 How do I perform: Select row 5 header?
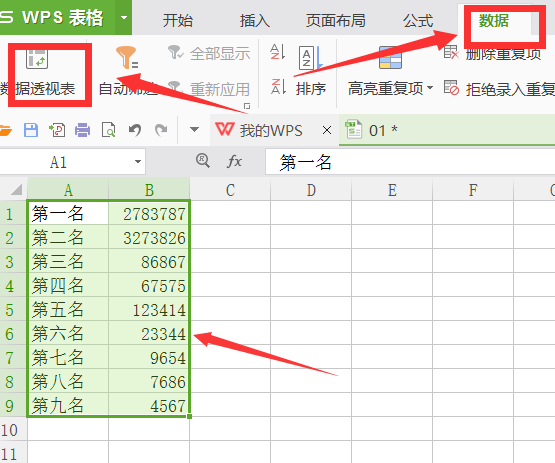coord(13,310)
